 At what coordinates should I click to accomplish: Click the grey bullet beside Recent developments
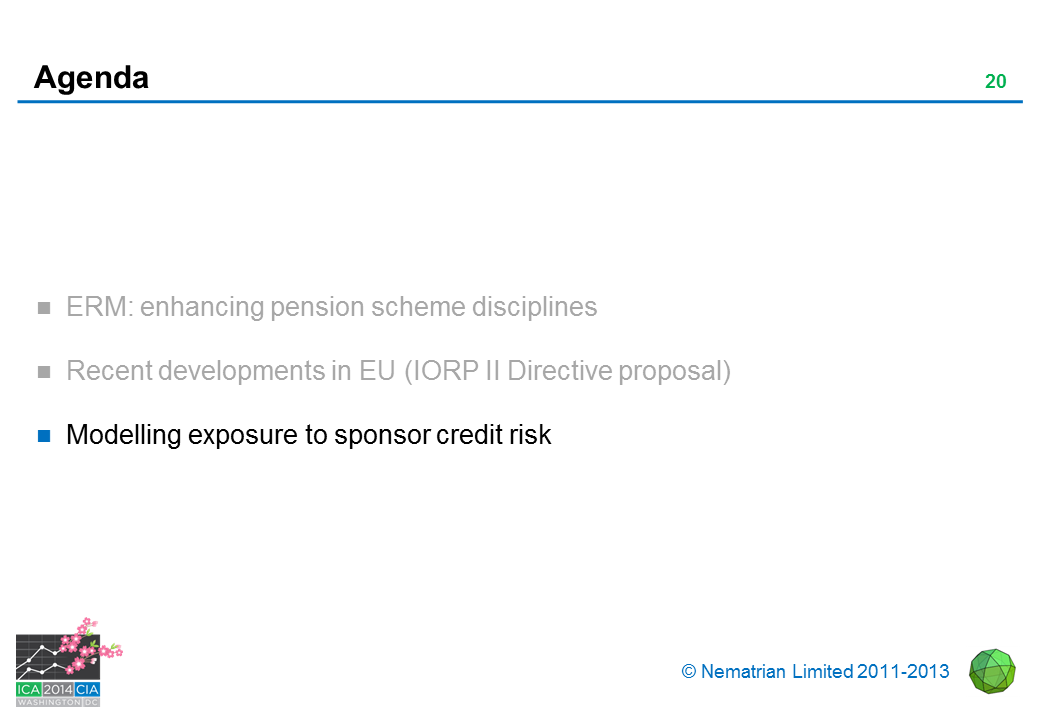tap(44, 372)
